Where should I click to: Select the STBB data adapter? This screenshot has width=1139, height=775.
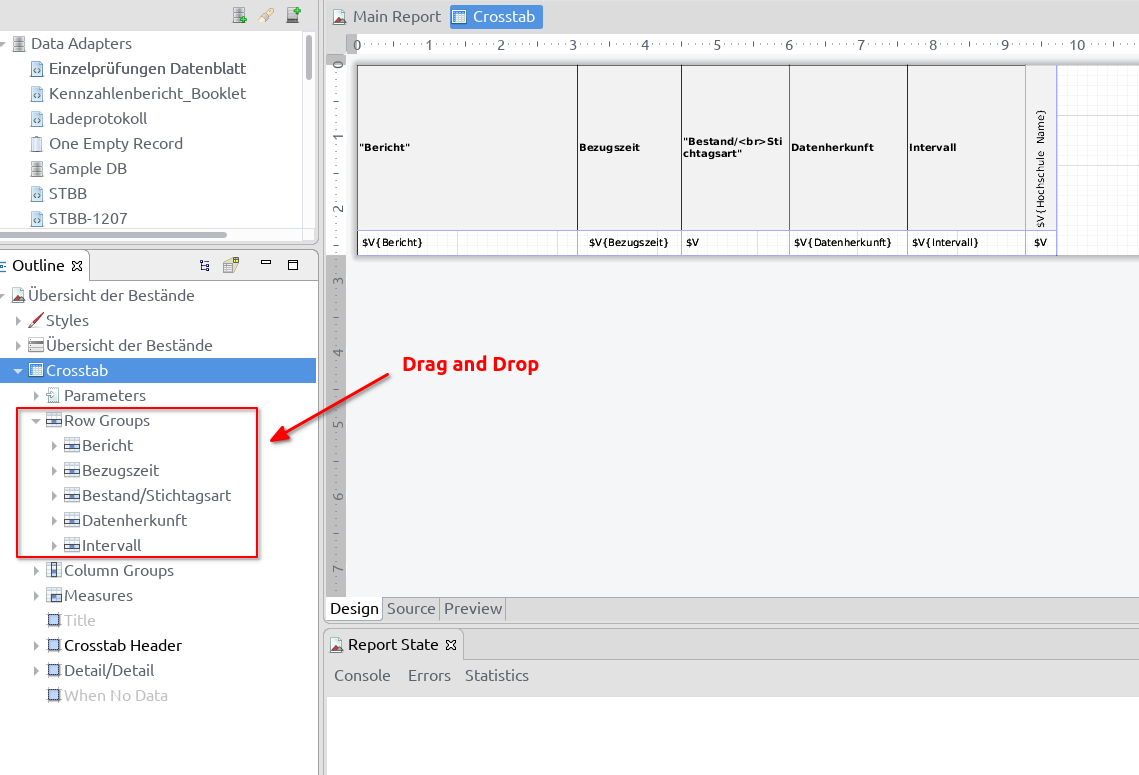68,194
